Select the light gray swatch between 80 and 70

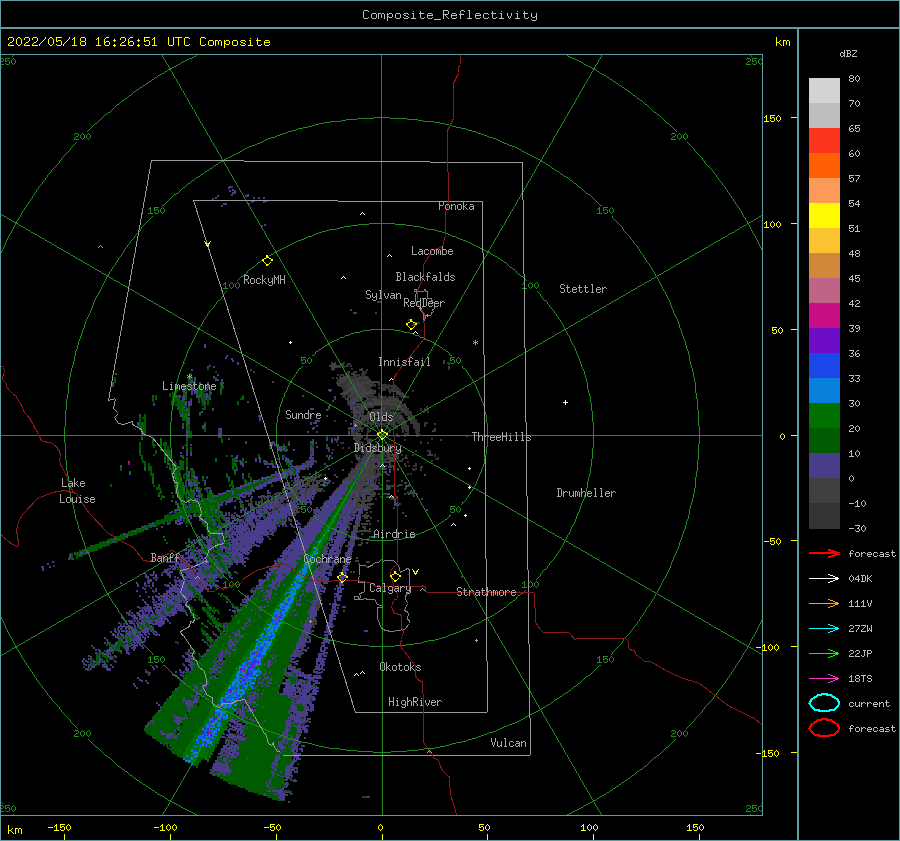[824, 91]
